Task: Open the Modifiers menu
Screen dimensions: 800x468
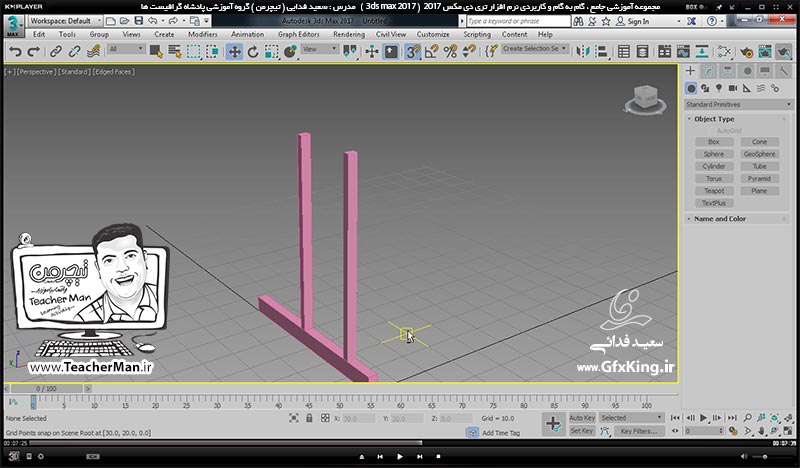Action: [203, 34]
